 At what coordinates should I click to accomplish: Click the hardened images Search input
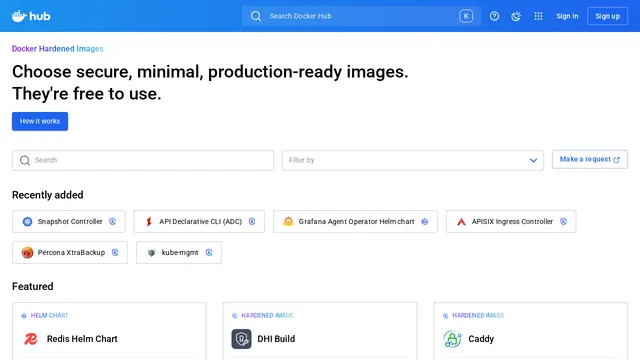[x=143, y=160]
